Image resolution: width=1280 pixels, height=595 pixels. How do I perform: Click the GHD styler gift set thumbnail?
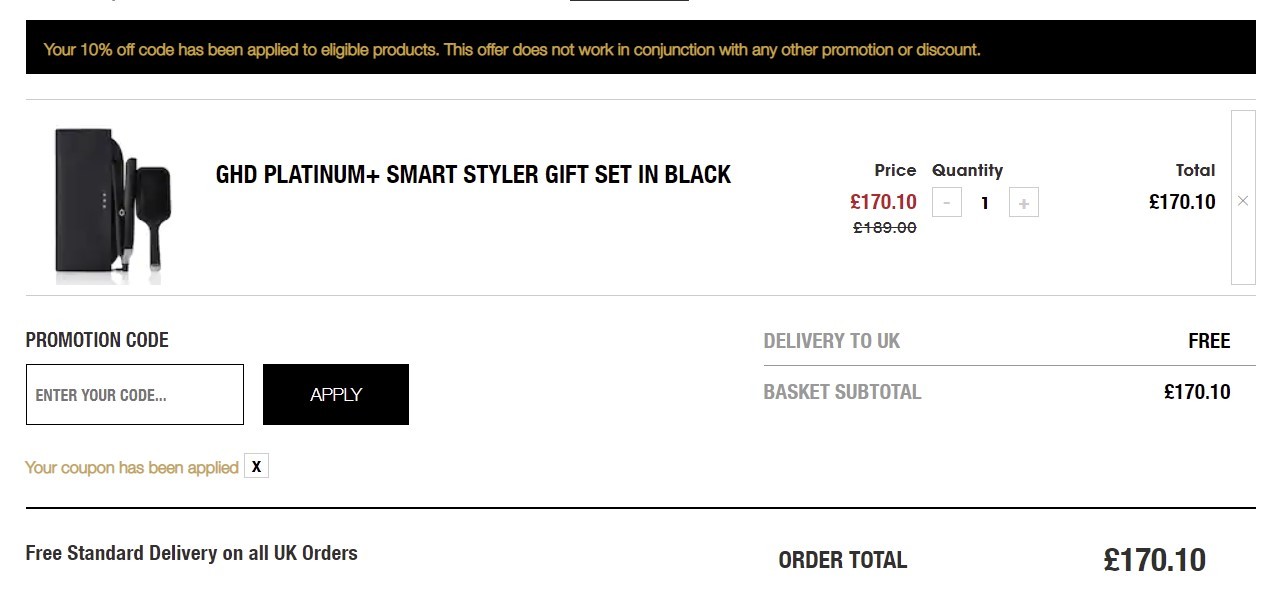point(112,205)
